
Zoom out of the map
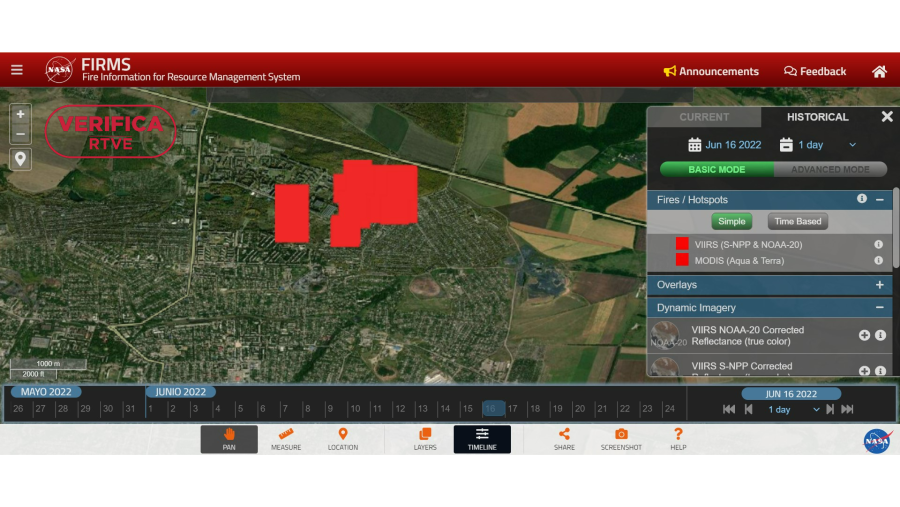pyautogui.click(x=20, y=134)
